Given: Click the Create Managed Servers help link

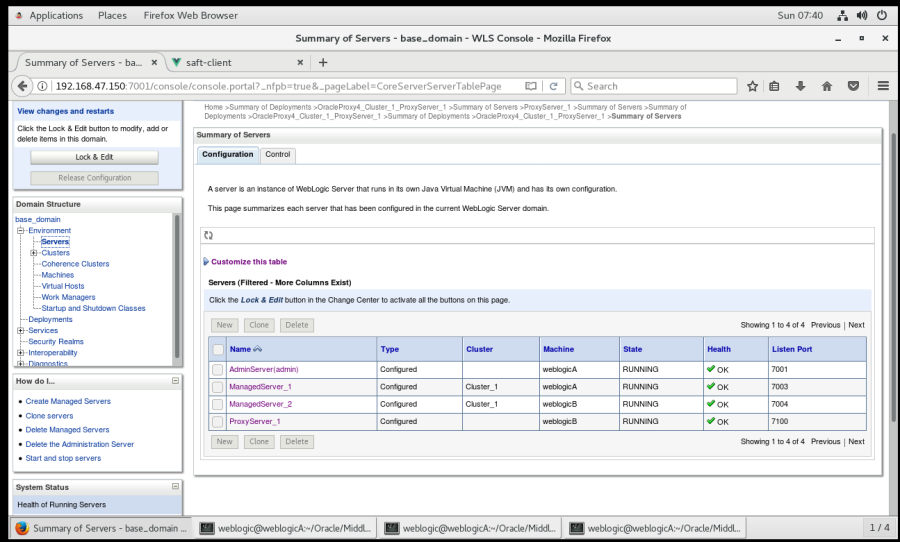Looking at the screenshot, I should [x=68, y=401].
